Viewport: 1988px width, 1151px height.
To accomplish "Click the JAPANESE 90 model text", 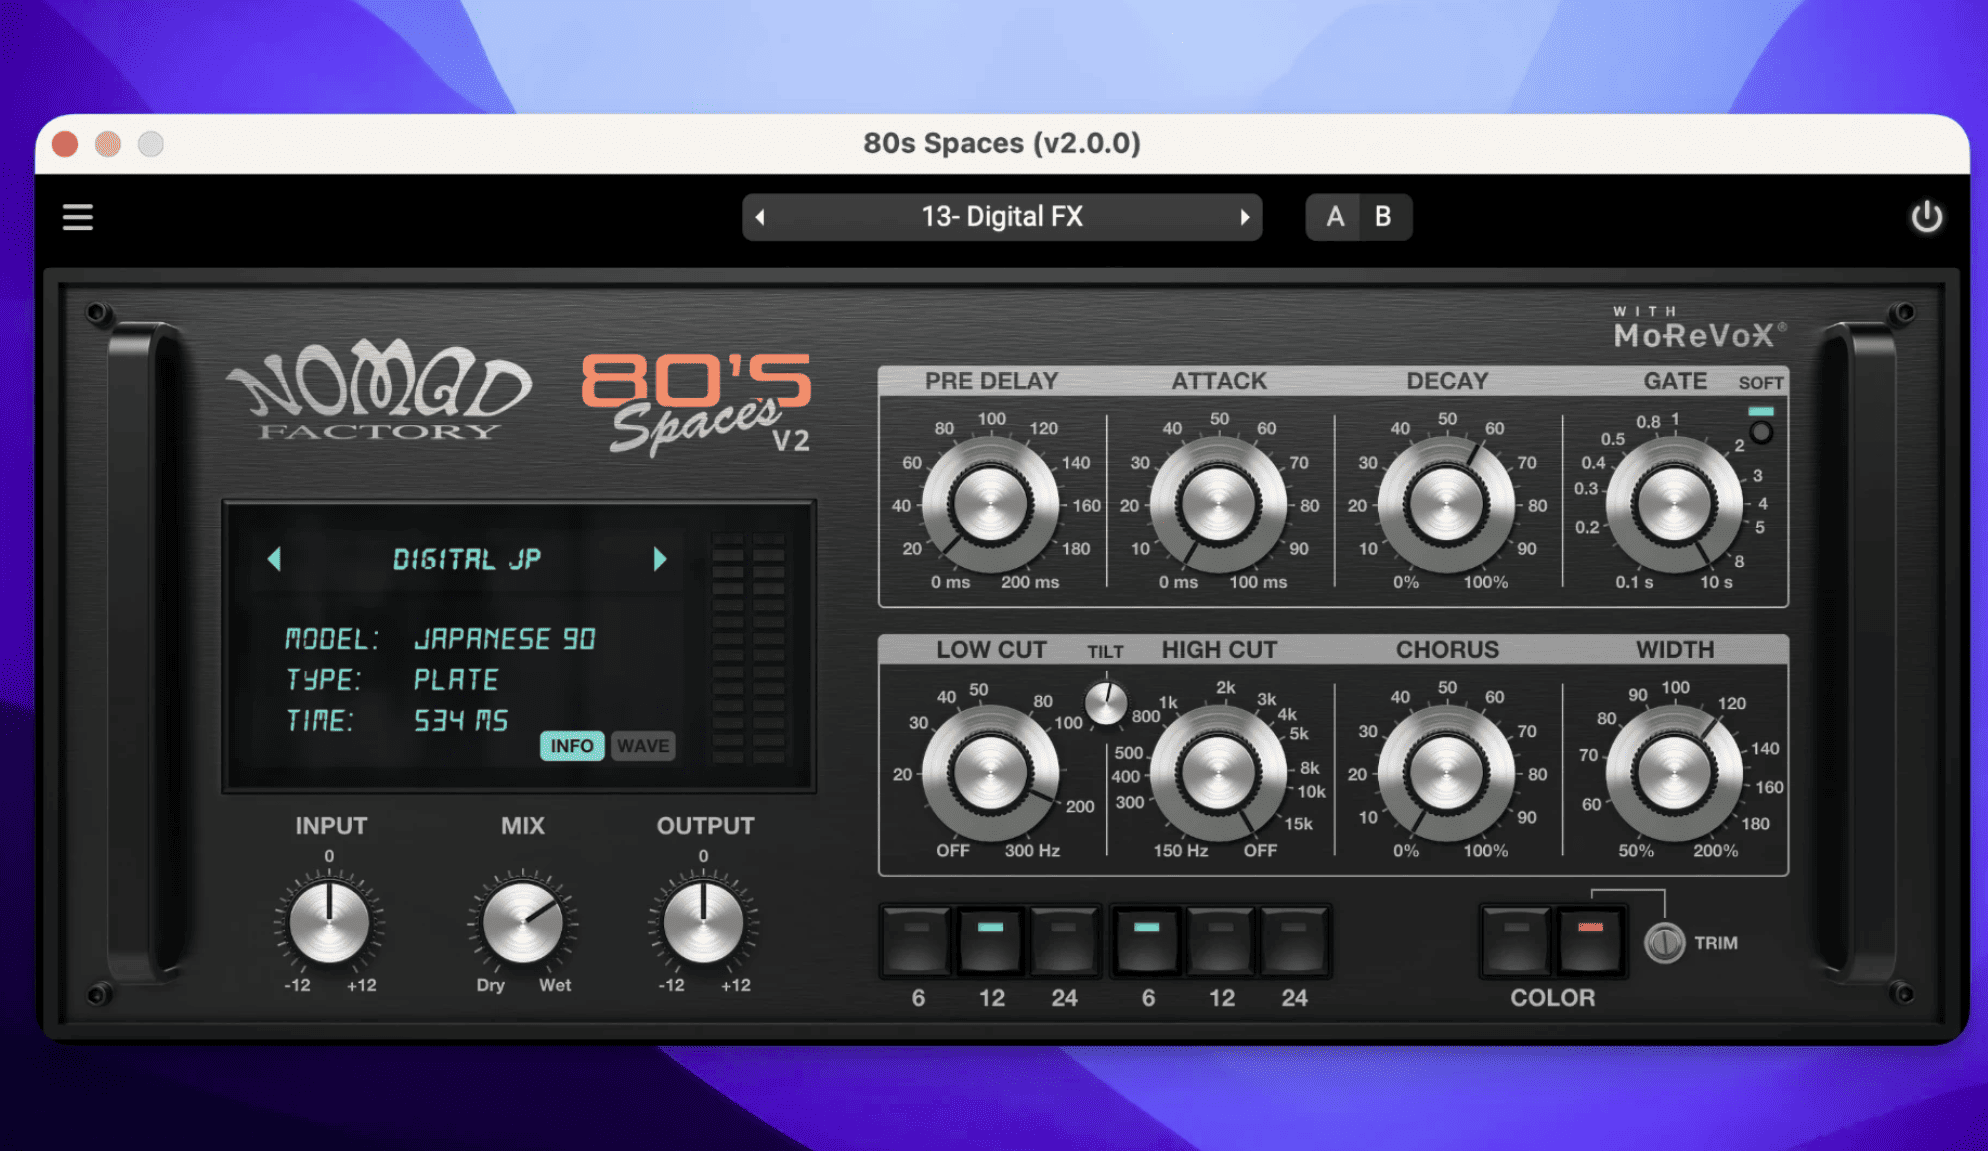I will tap(505, 639).
